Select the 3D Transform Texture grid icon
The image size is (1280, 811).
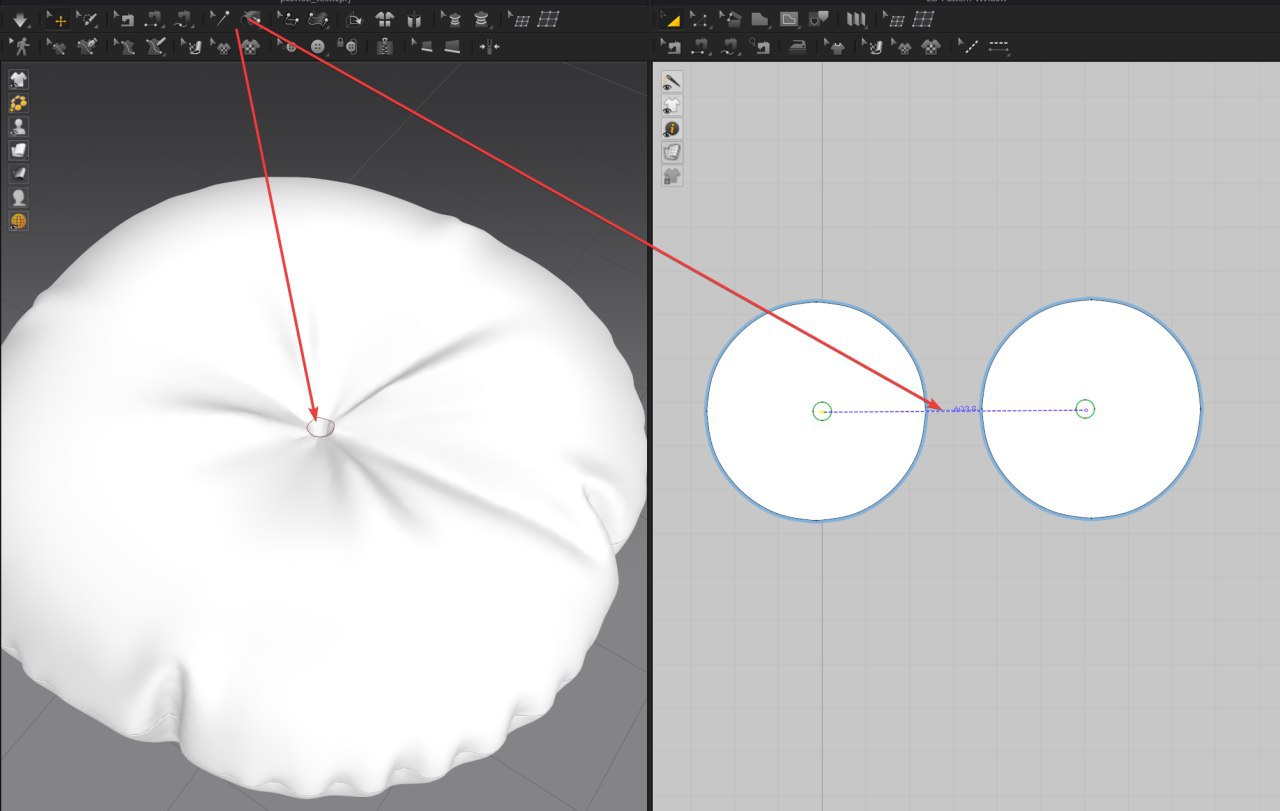pos(548,19)
